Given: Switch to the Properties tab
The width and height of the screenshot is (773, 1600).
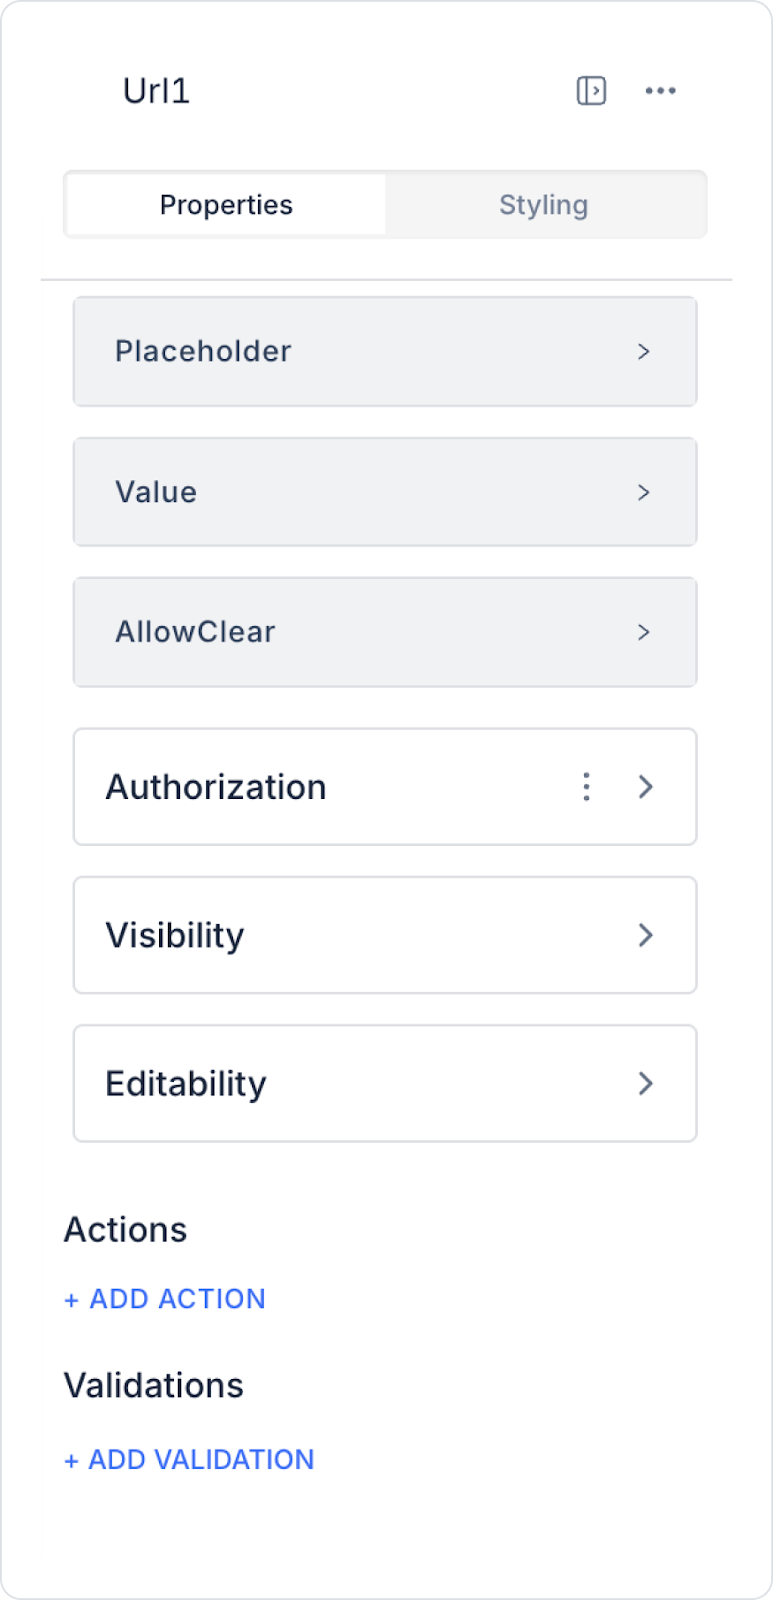Looking at the screenshot, I should 226,205.
